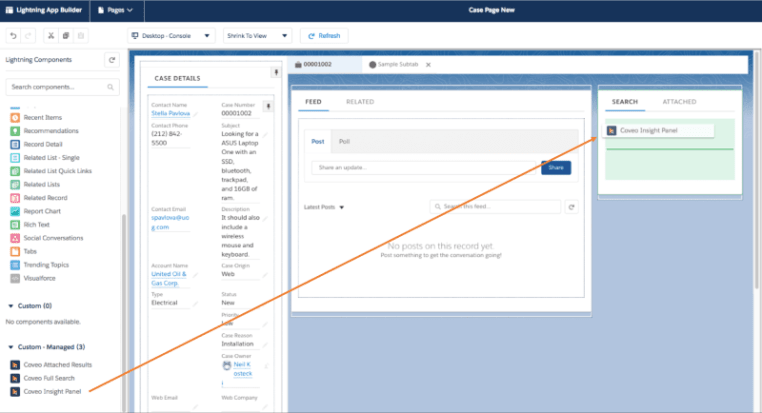The width and height of the screenshot is (762, 413).
Task: Open Desktop - Console form factor dropdown
Action: pos(172,36)
